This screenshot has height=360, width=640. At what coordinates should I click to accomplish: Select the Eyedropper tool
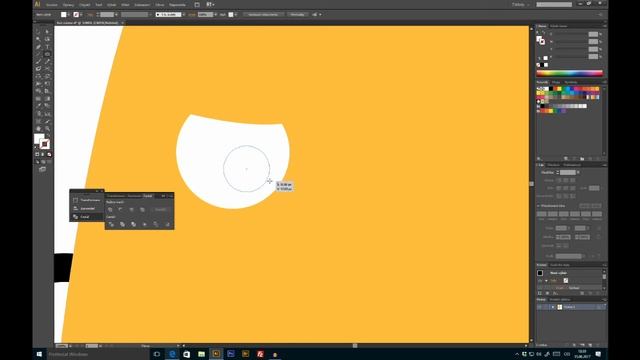click(38, 106)
